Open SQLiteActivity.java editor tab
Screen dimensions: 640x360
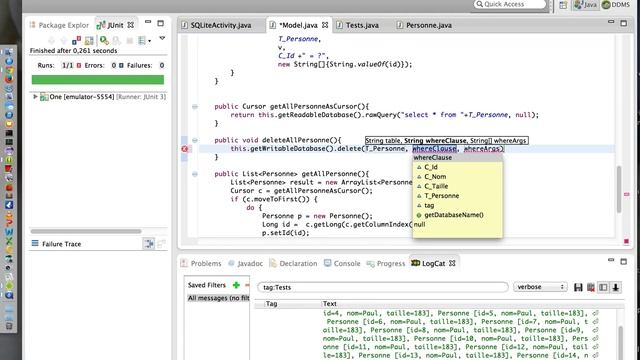(217, 25)
